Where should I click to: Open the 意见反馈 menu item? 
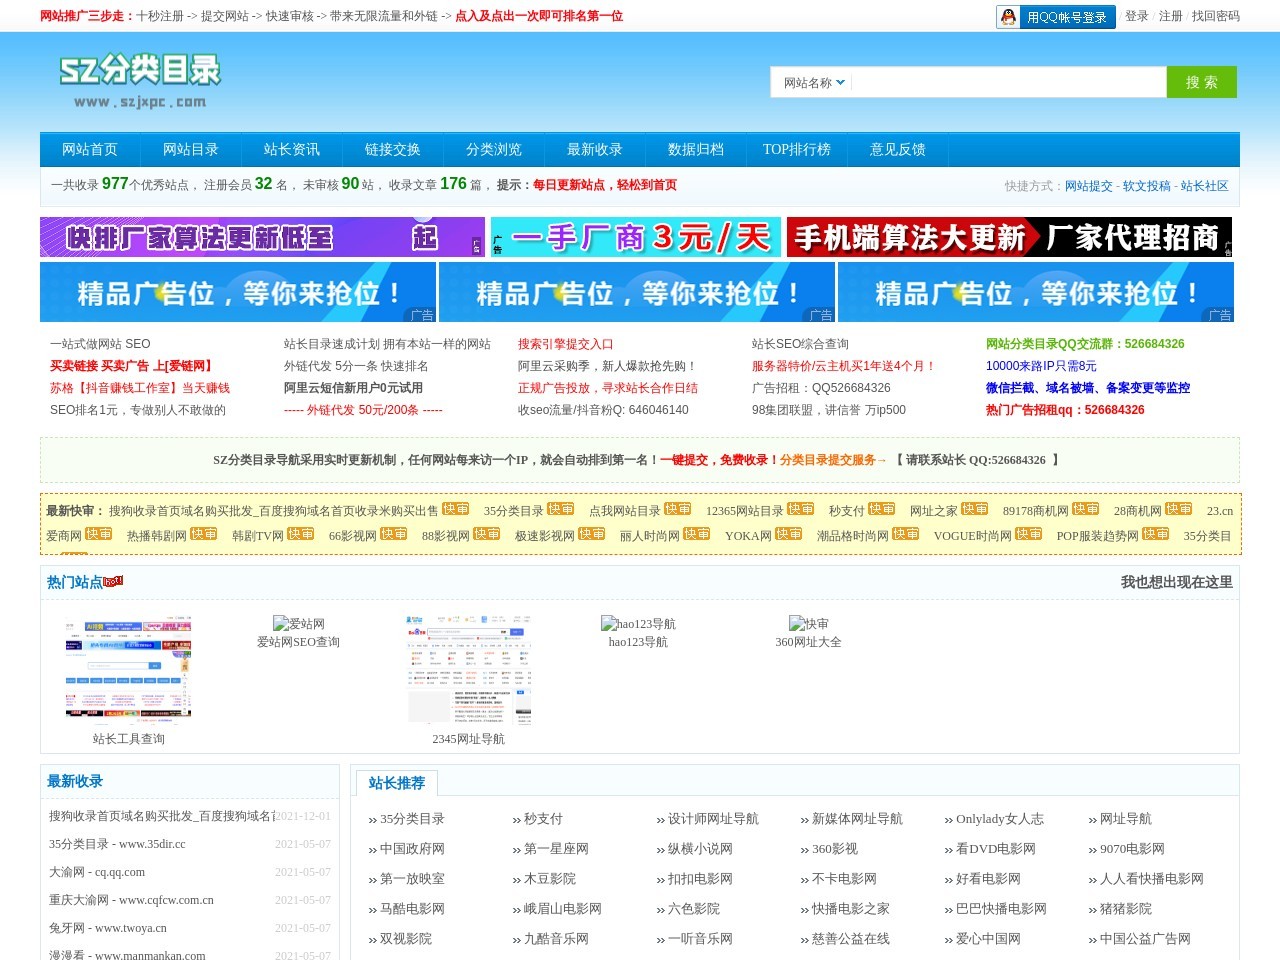[897, 149]
